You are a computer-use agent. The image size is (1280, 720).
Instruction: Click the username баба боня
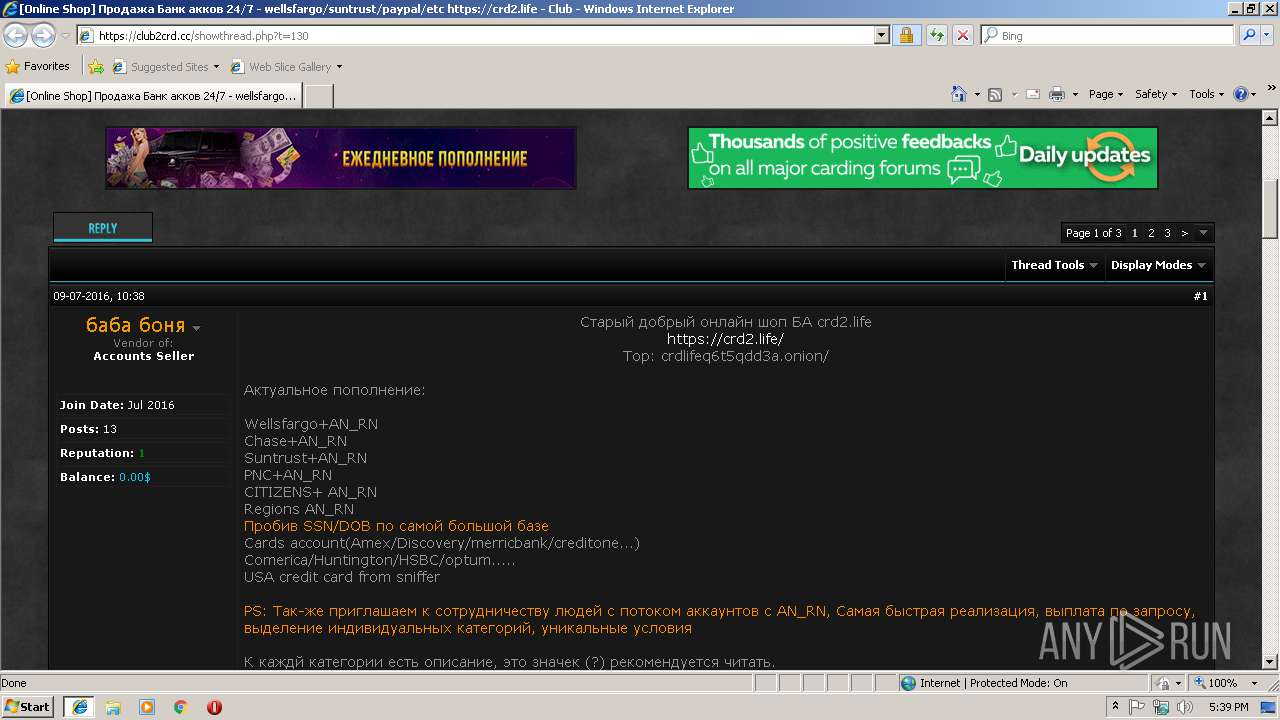136,325
